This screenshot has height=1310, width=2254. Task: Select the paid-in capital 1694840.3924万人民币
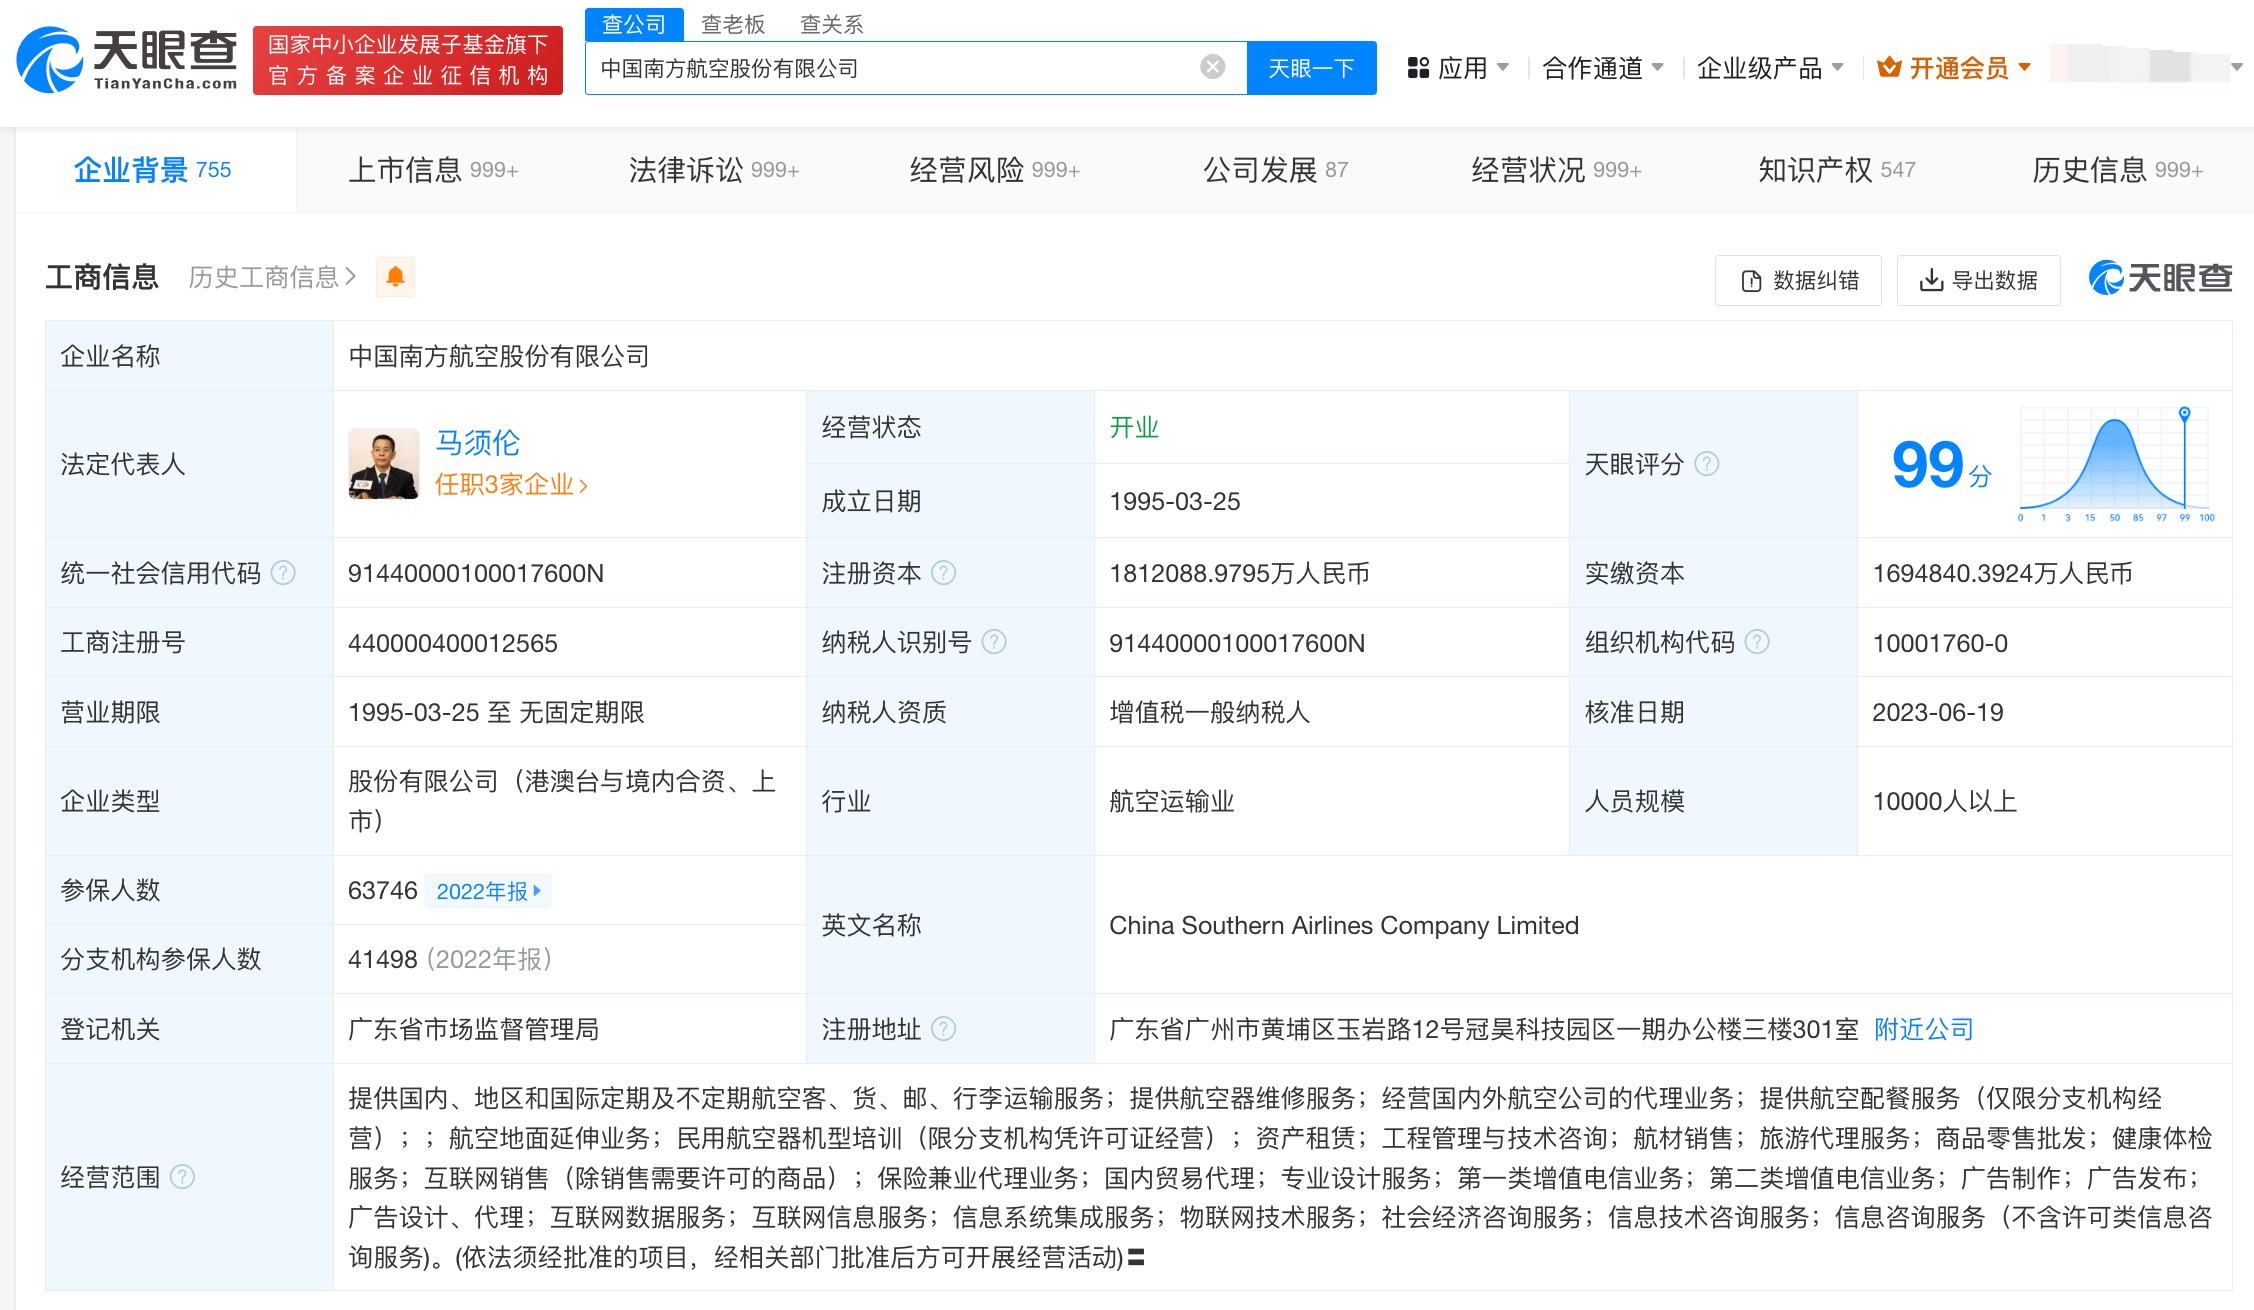(2002, 573)
